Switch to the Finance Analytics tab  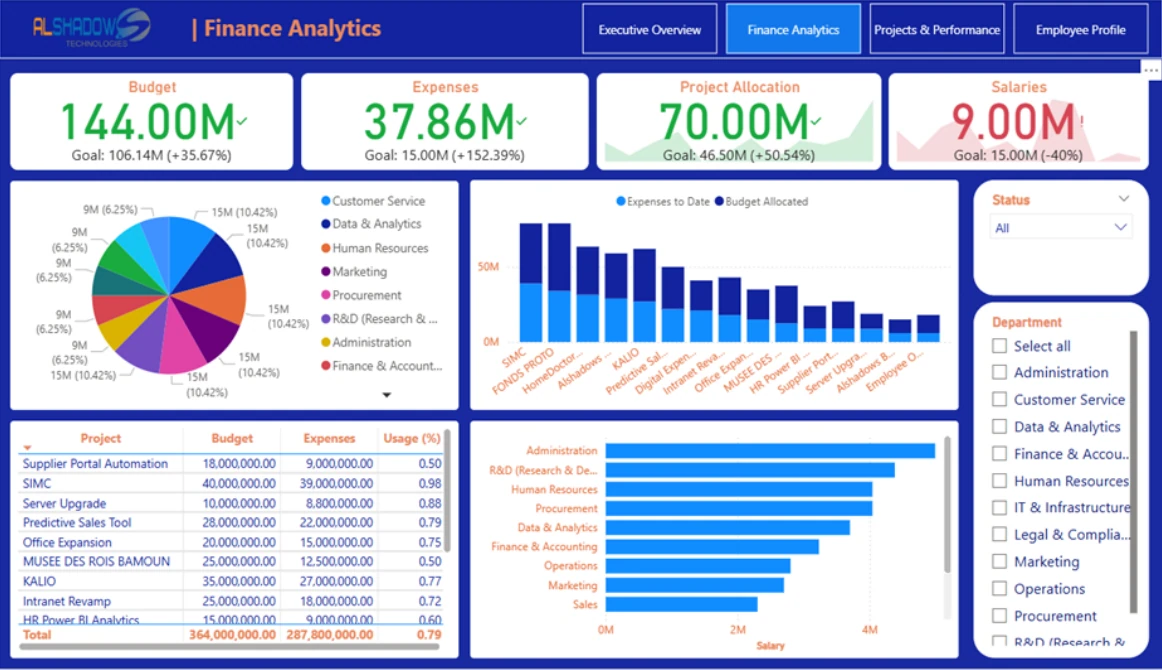pyautogui.click(x=793, y=30)
